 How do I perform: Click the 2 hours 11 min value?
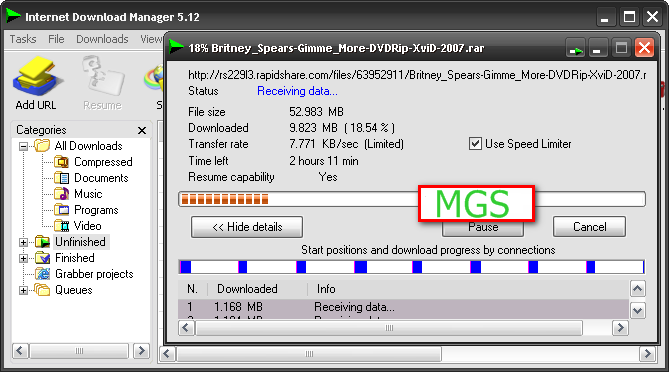click(324, 161)
